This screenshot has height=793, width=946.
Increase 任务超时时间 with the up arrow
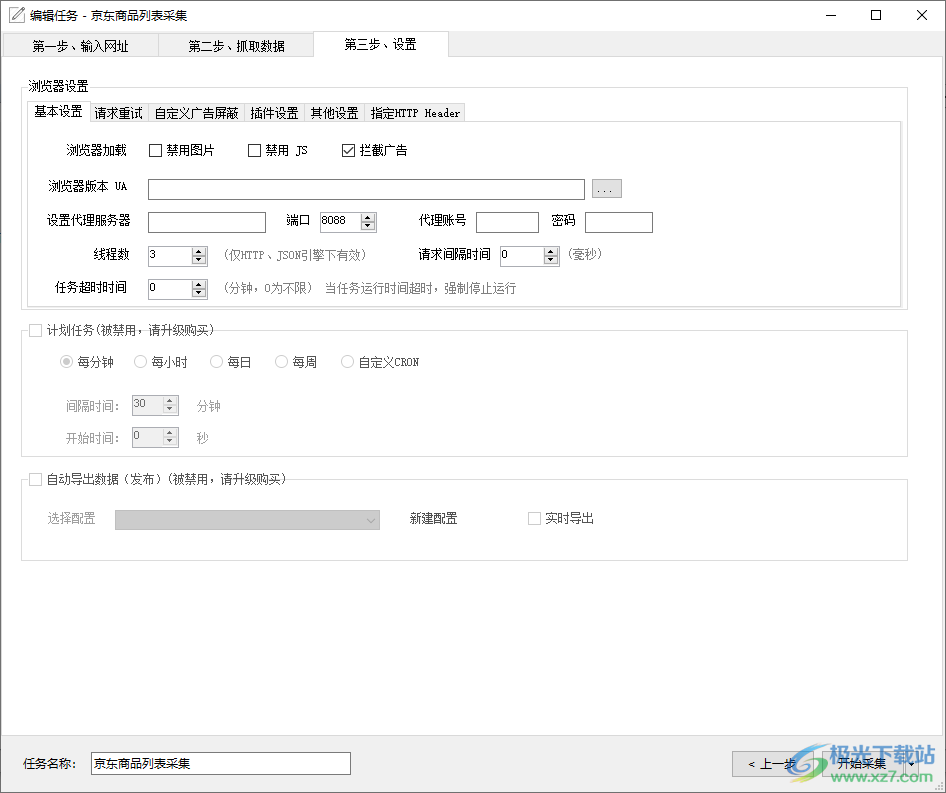pyautogui.click(x=199, y=285)
